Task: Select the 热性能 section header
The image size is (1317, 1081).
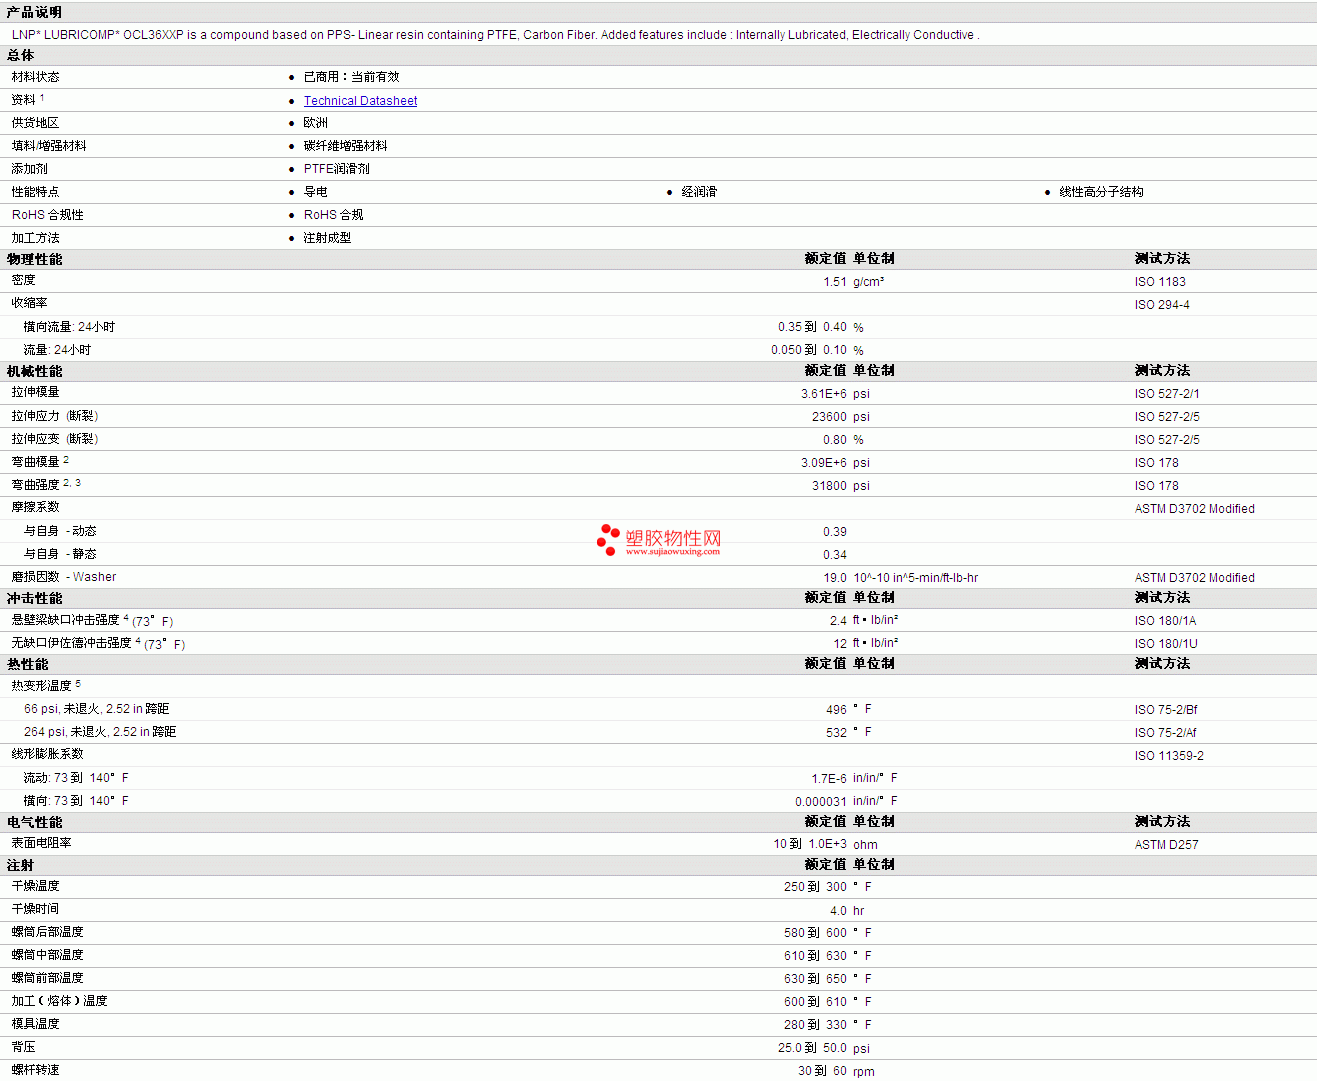Action: coord(27,664)
